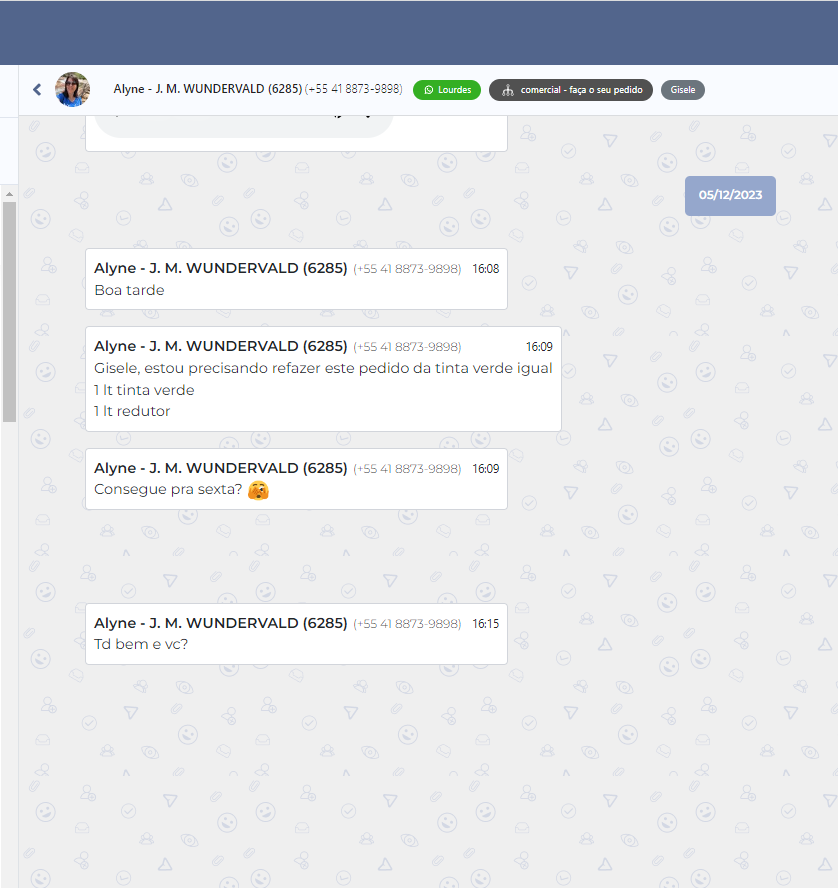The width and height of the screenshot is (838, 888).
Task: Open Alyne's profile photo avatar
Action: [72, 90]
